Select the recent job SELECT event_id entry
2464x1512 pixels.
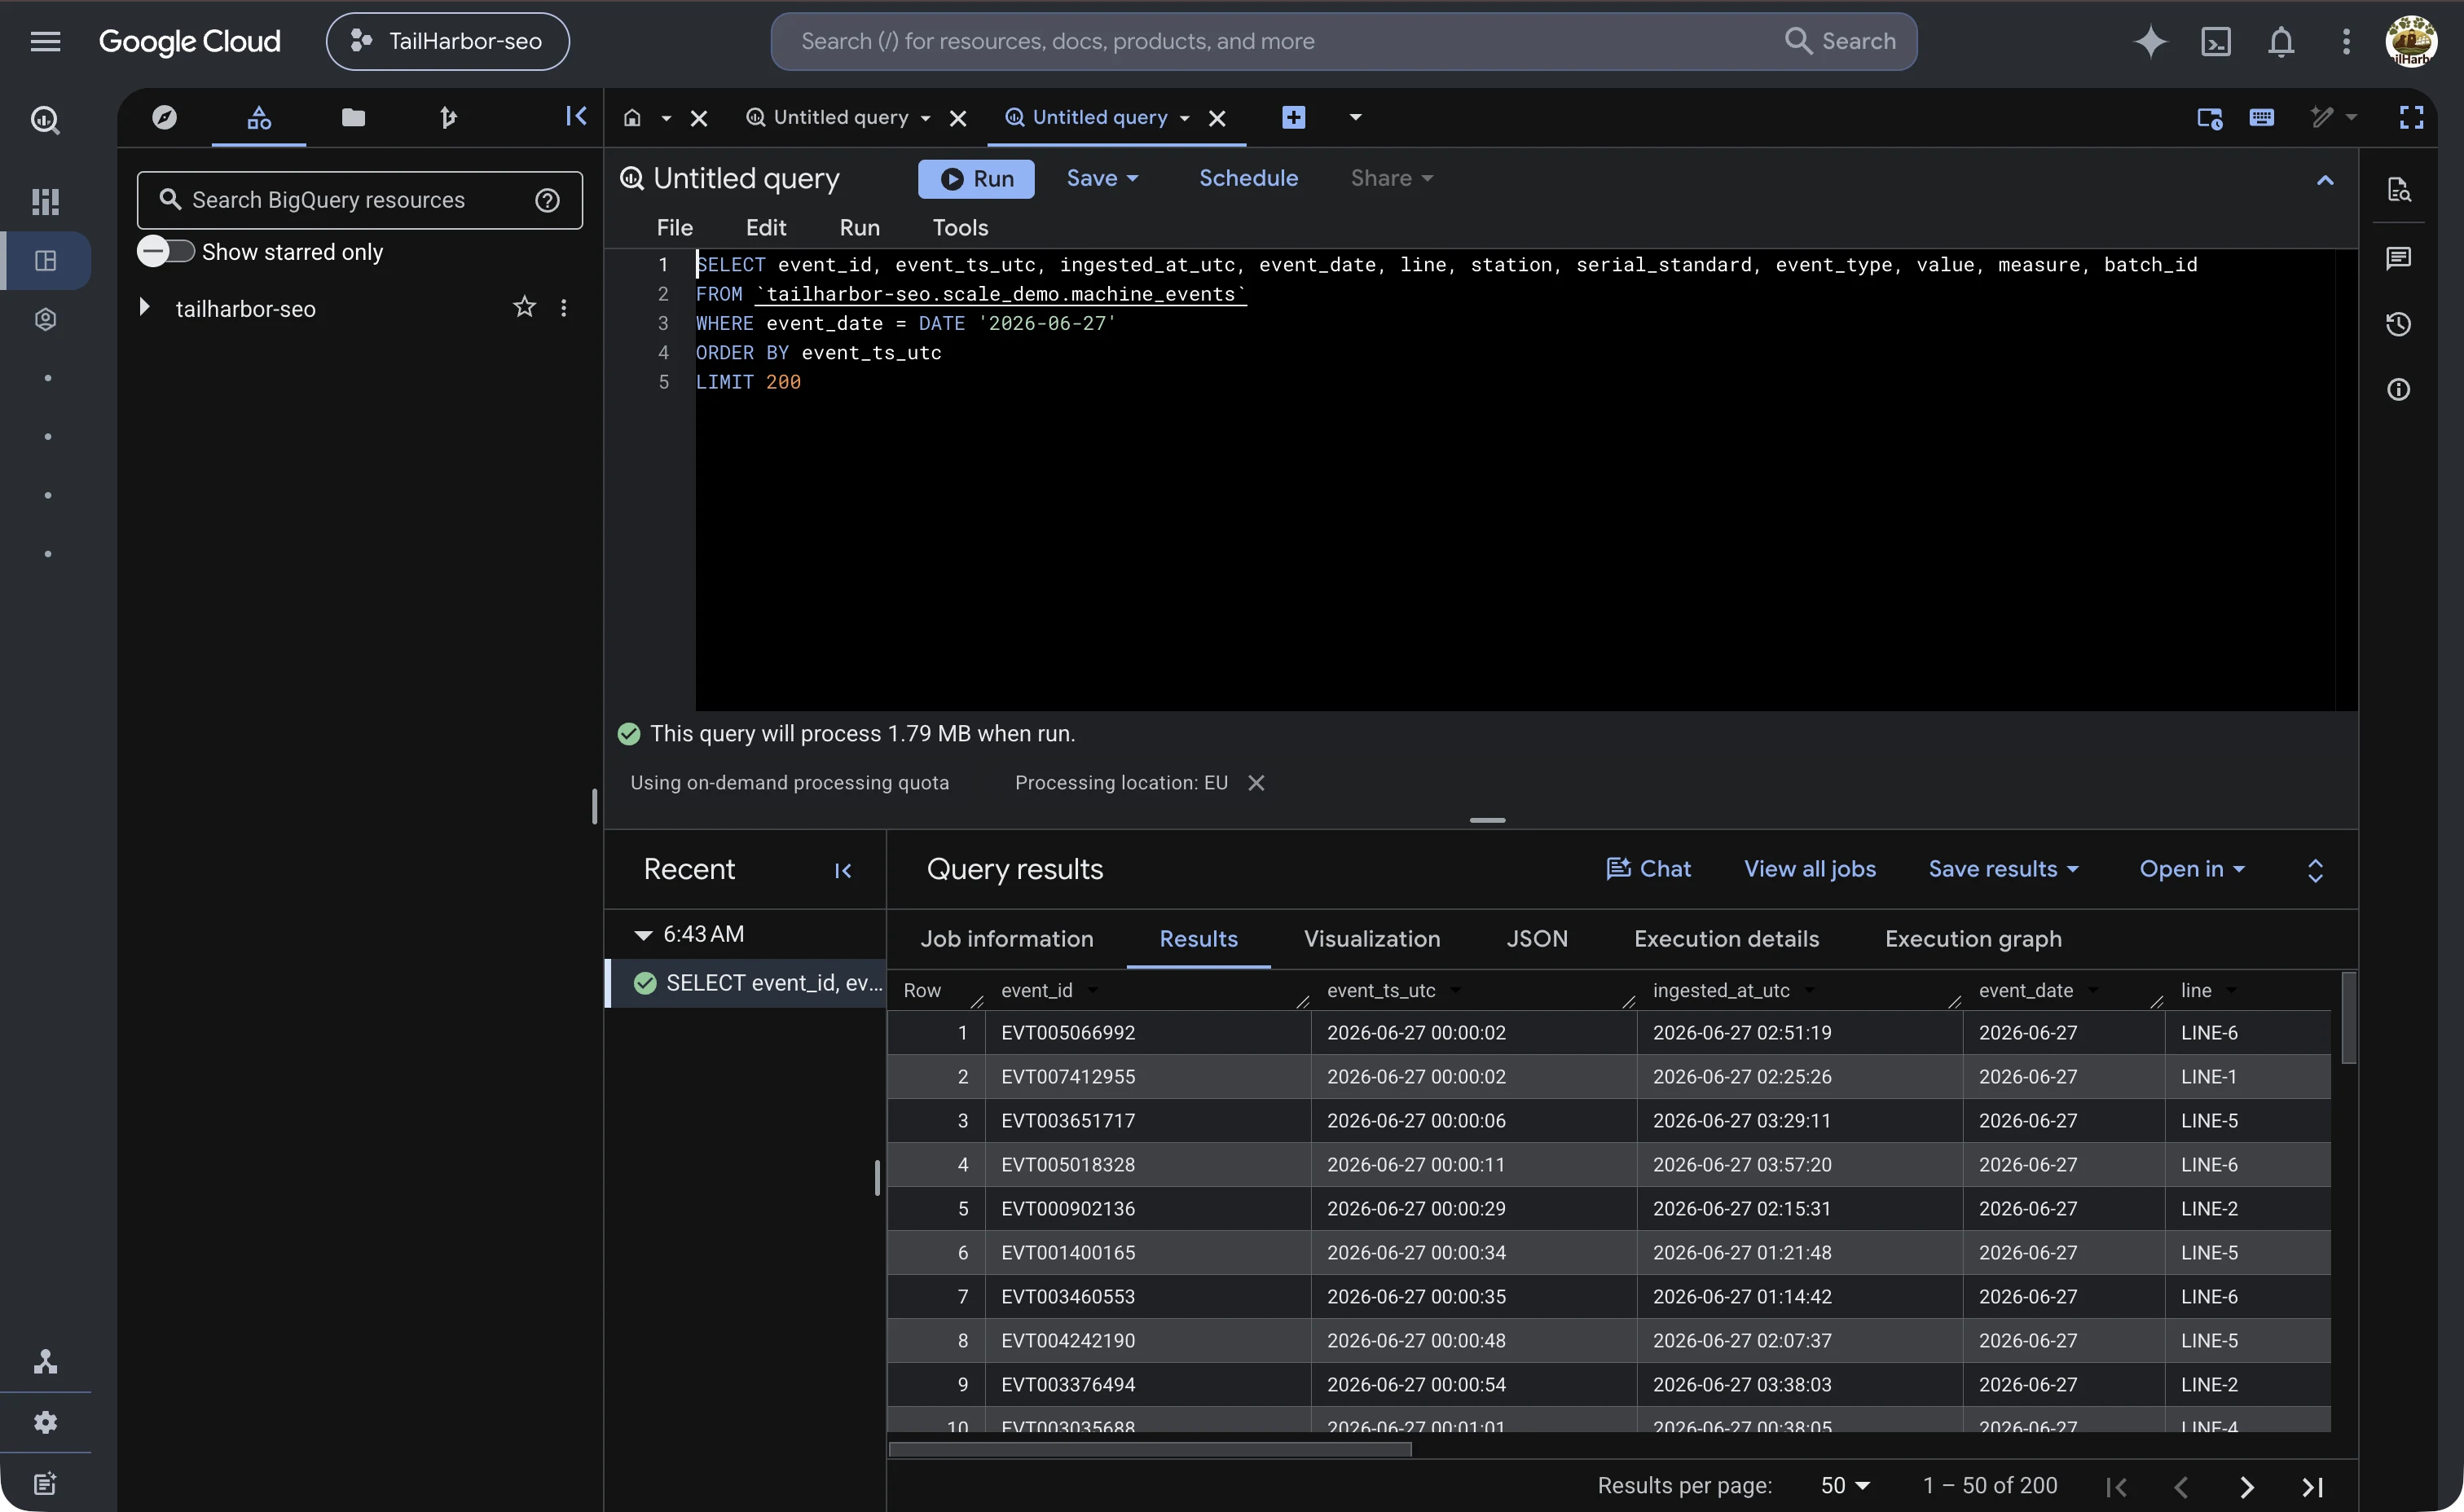click(746, 983)
